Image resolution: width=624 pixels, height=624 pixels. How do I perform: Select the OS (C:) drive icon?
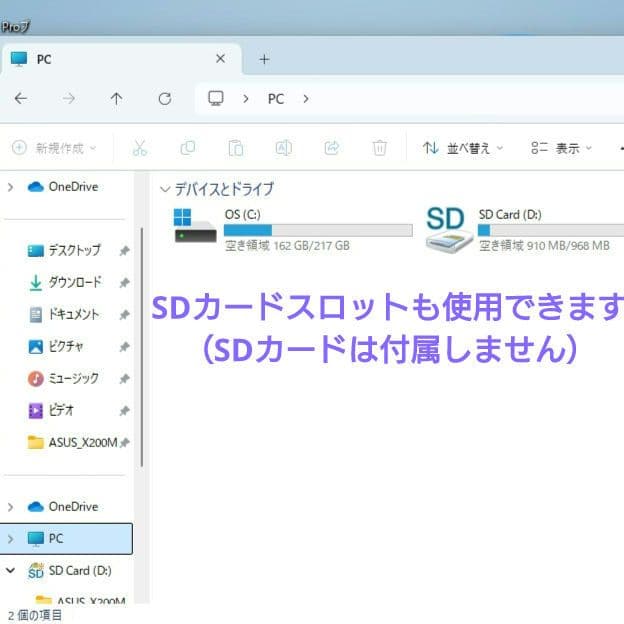pos(195,226)
